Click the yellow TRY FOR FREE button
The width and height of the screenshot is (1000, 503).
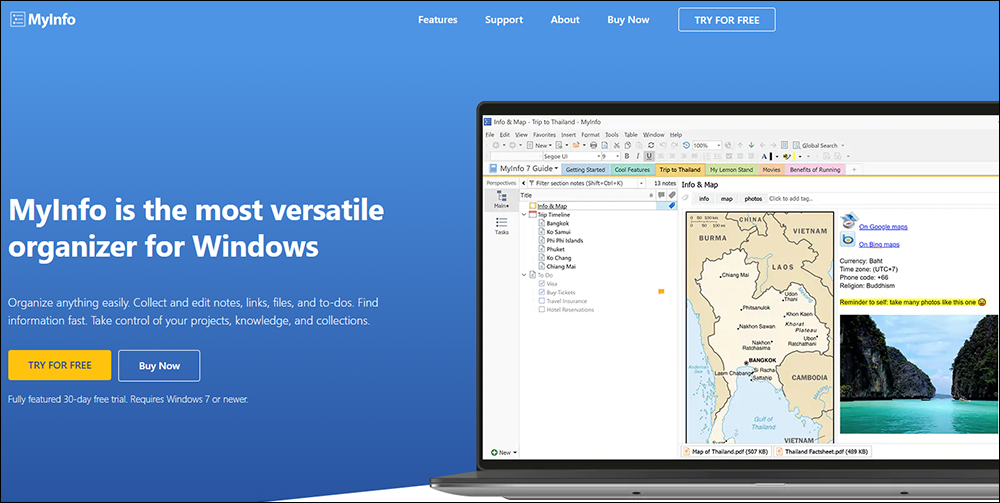click(60, 365)
